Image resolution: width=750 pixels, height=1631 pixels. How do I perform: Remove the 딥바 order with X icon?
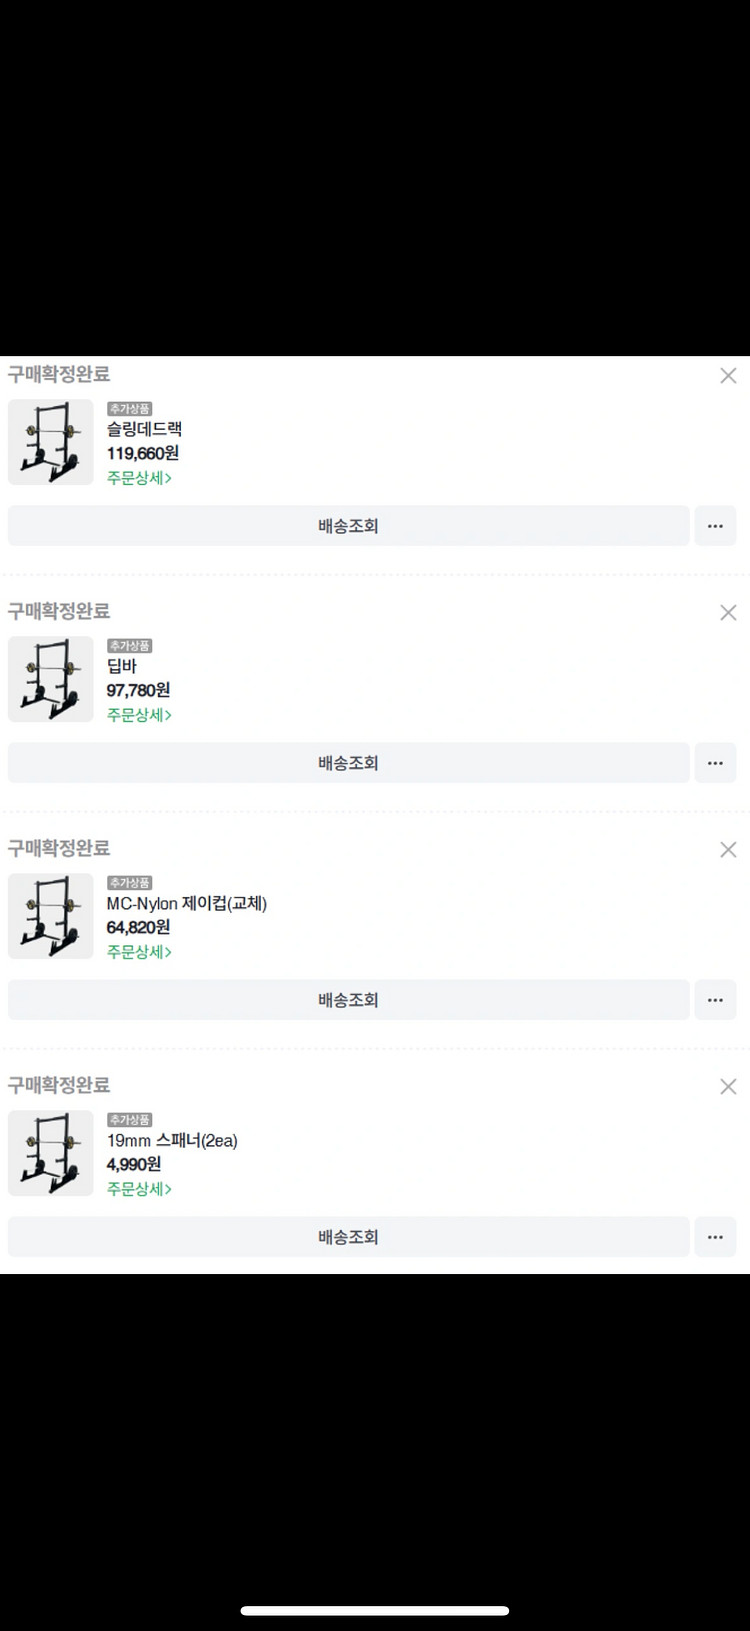[x=728, y=613]
